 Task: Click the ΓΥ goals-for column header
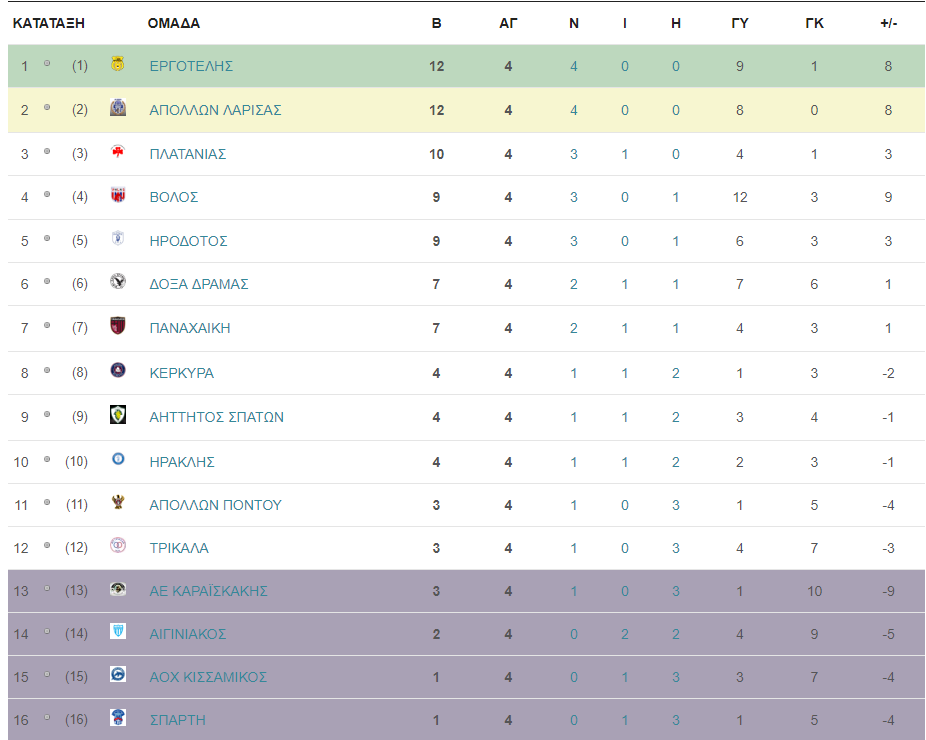pyautogui.click(x=740, y=24)
